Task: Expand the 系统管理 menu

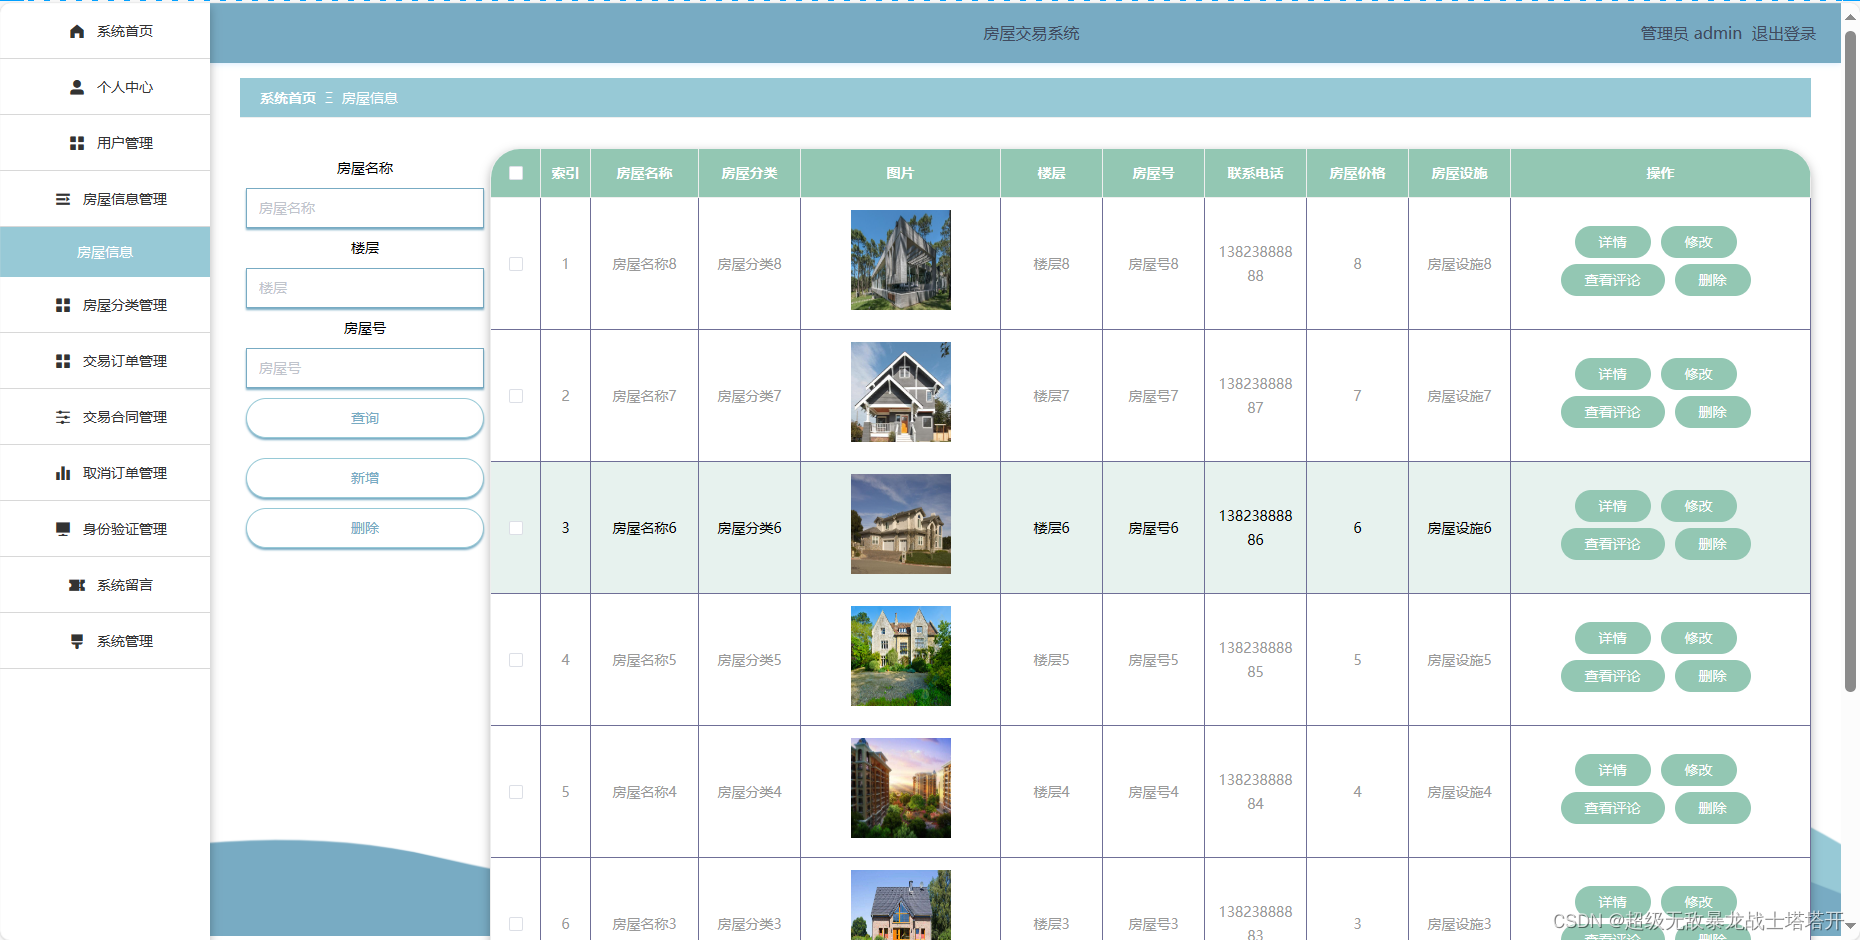Action: tap(105, 641)
